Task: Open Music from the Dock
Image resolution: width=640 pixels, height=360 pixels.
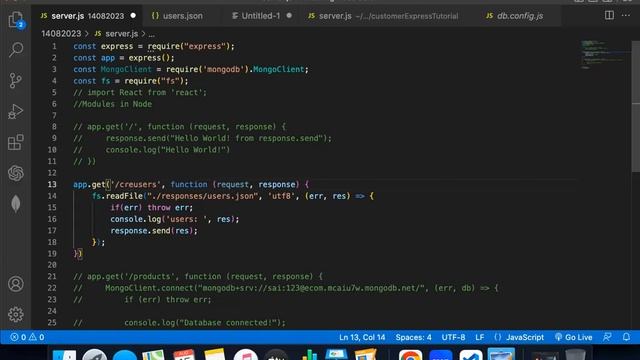Action: point(246,355)
